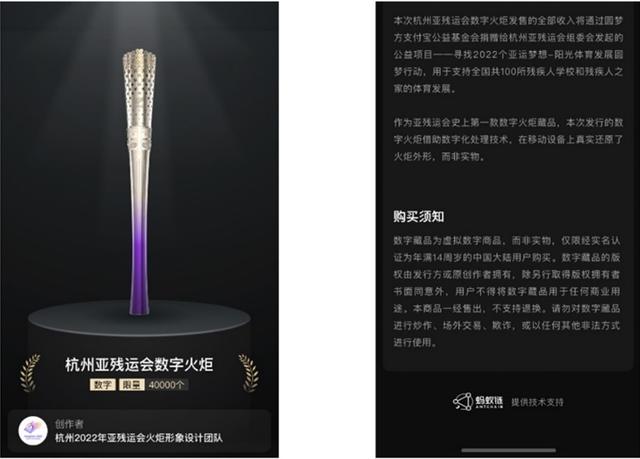640x459 pixels.
Task: Click the first digital torch collectible paragraph
Action: pos(508,139)
